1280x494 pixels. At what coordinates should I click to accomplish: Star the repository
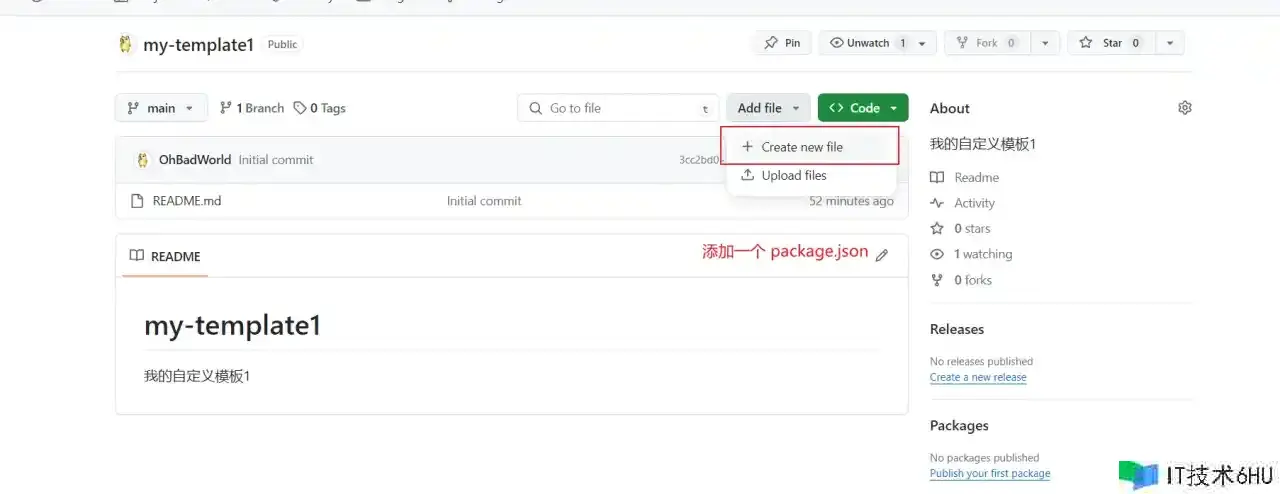pos(1110,43)
